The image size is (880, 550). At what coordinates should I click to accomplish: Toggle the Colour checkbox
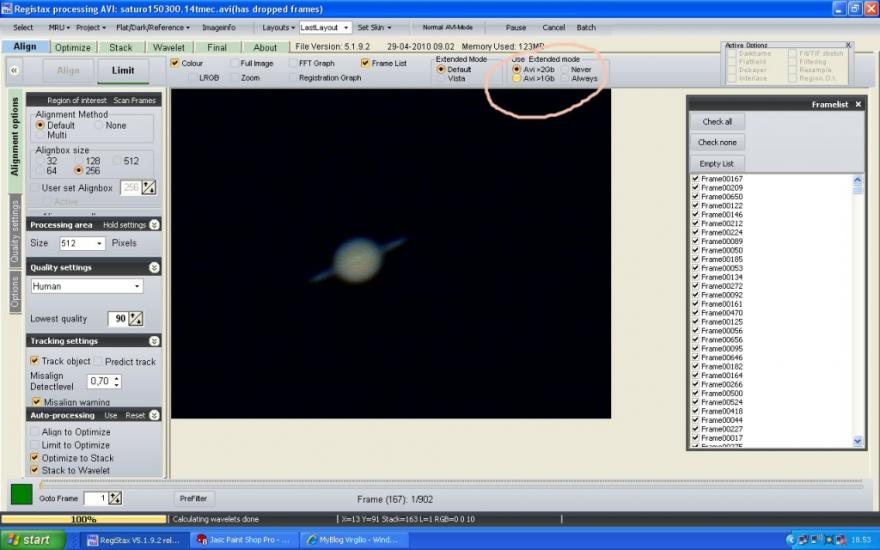[x=175, y=63]
